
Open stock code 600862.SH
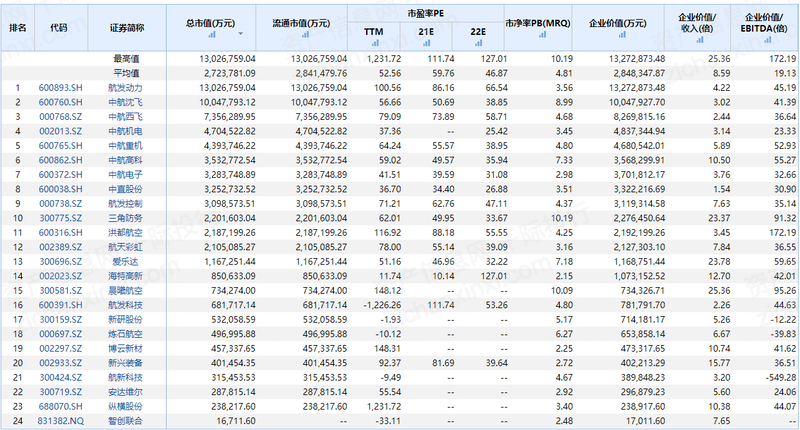60,160
